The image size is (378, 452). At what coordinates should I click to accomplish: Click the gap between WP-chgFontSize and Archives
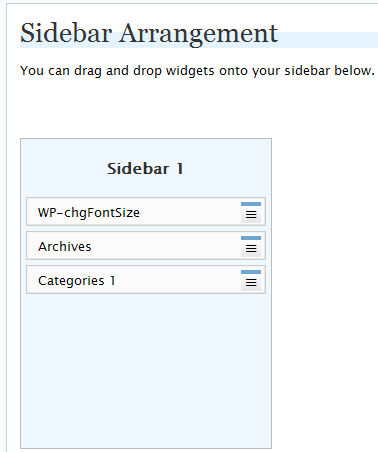point(146,229)
